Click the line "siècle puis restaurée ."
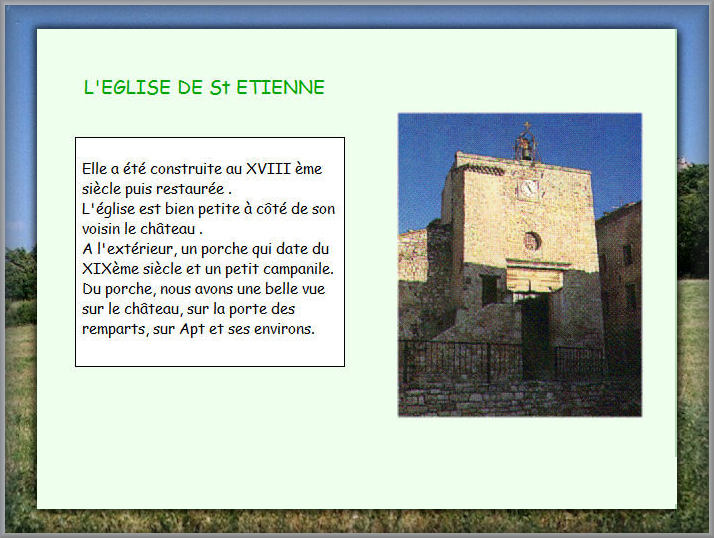The image size is (714, 538). point(157,189)
